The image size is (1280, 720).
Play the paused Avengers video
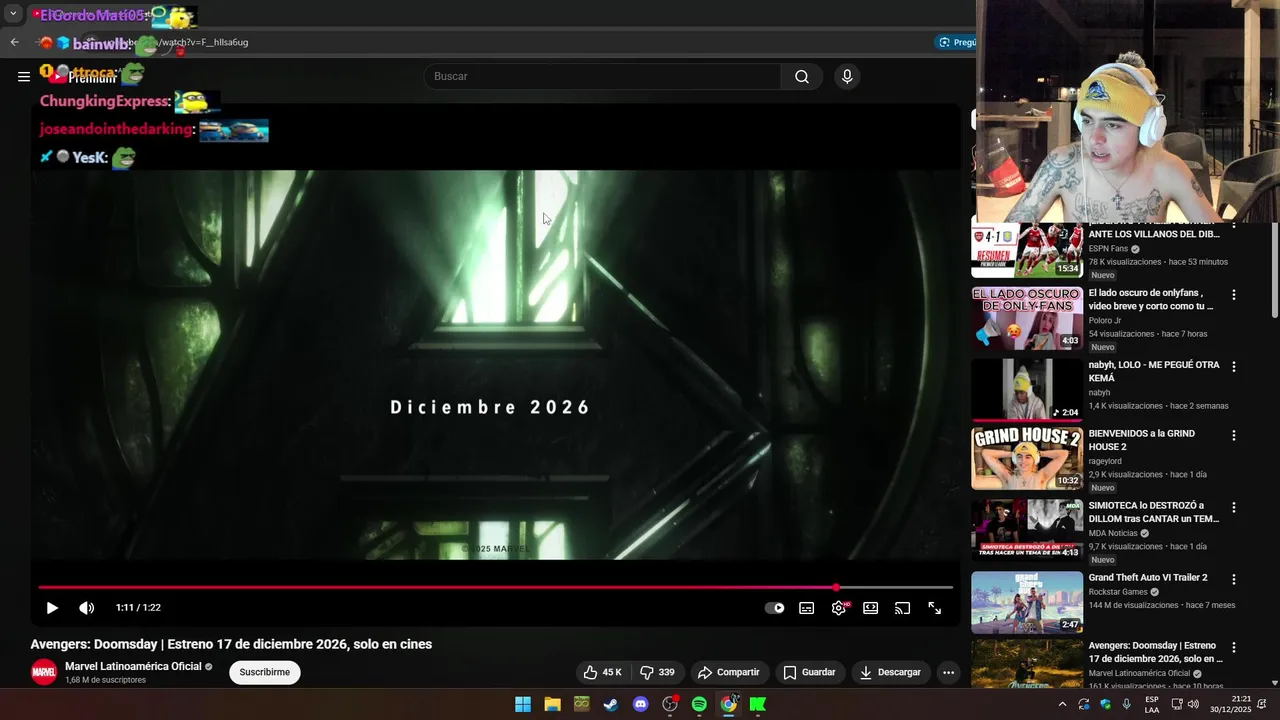point(52,608)
